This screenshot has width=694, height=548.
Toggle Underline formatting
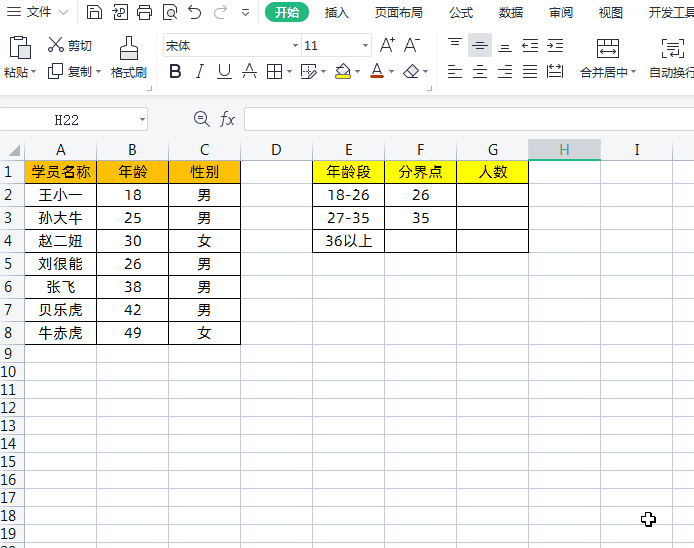(224, 71)
